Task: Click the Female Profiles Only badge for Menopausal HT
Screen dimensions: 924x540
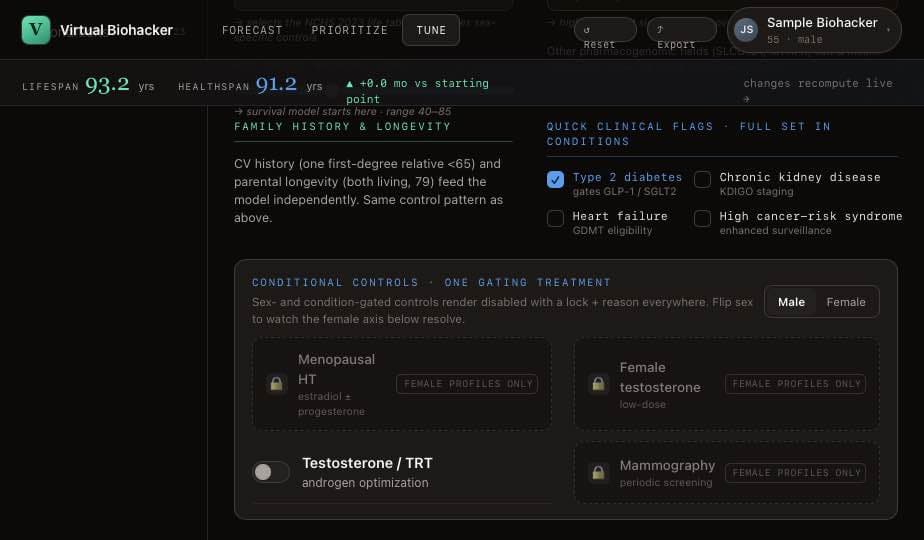Action: 467,384
